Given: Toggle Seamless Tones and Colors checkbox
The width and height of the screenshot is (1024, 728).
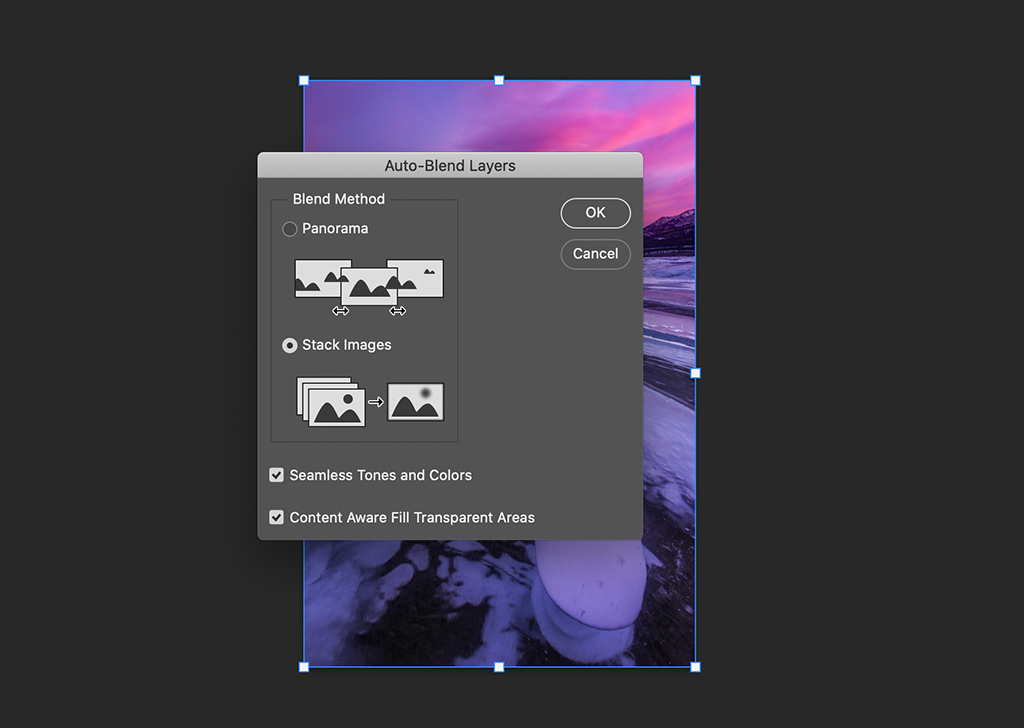Looking at the screenshot, I should pos(277,475).
